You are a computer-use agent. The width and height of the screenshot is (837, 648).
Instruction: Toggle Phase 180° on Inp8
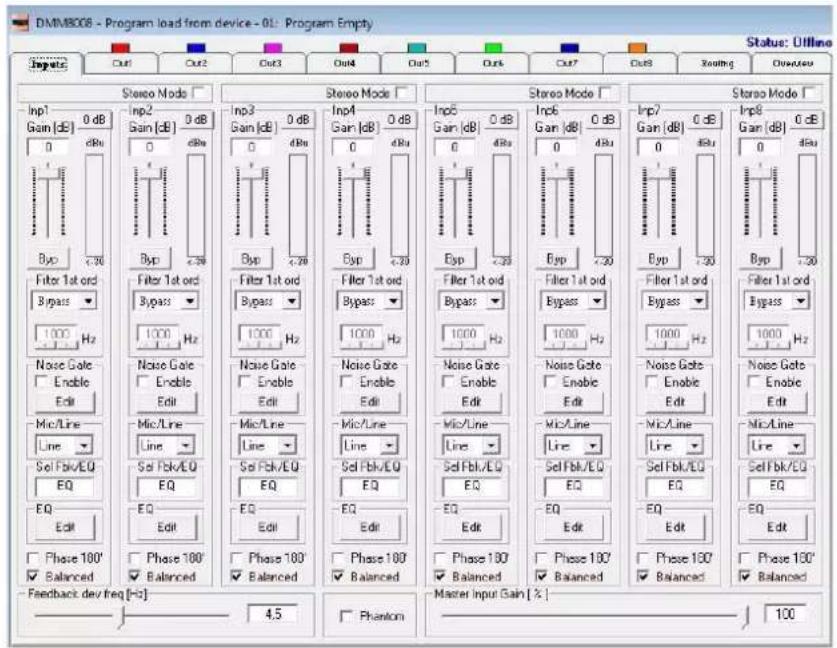click(x=745, y=558)
